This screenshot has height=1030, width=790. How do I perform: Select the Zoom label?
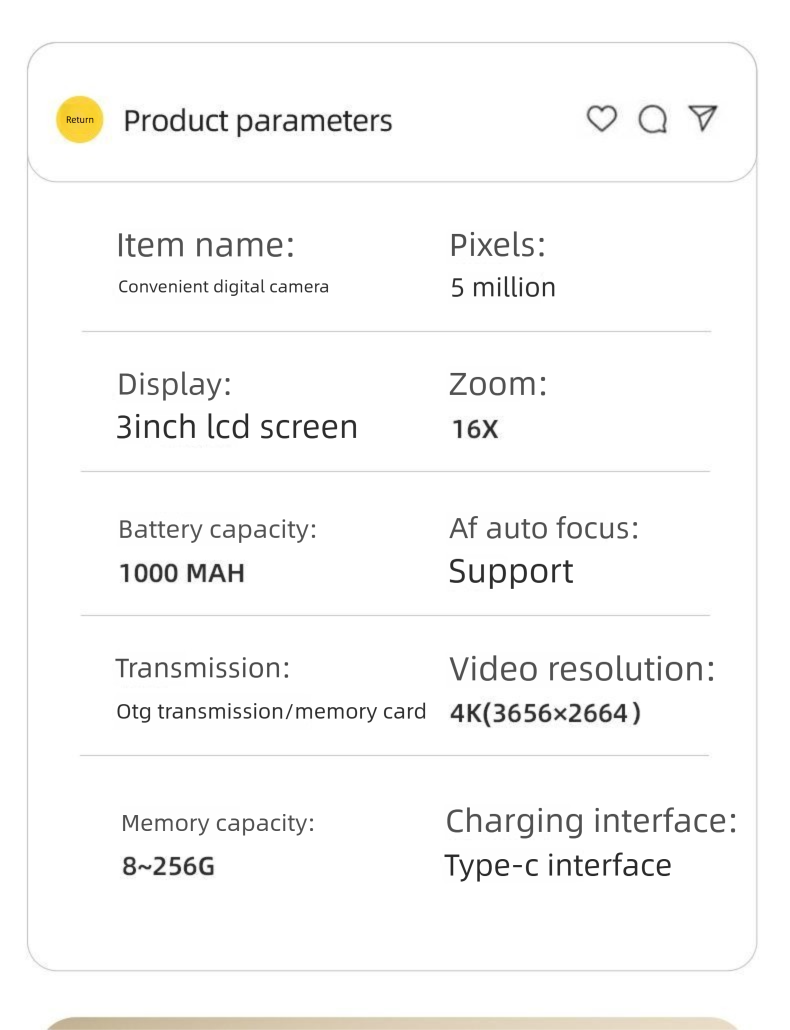coord(498,384)
